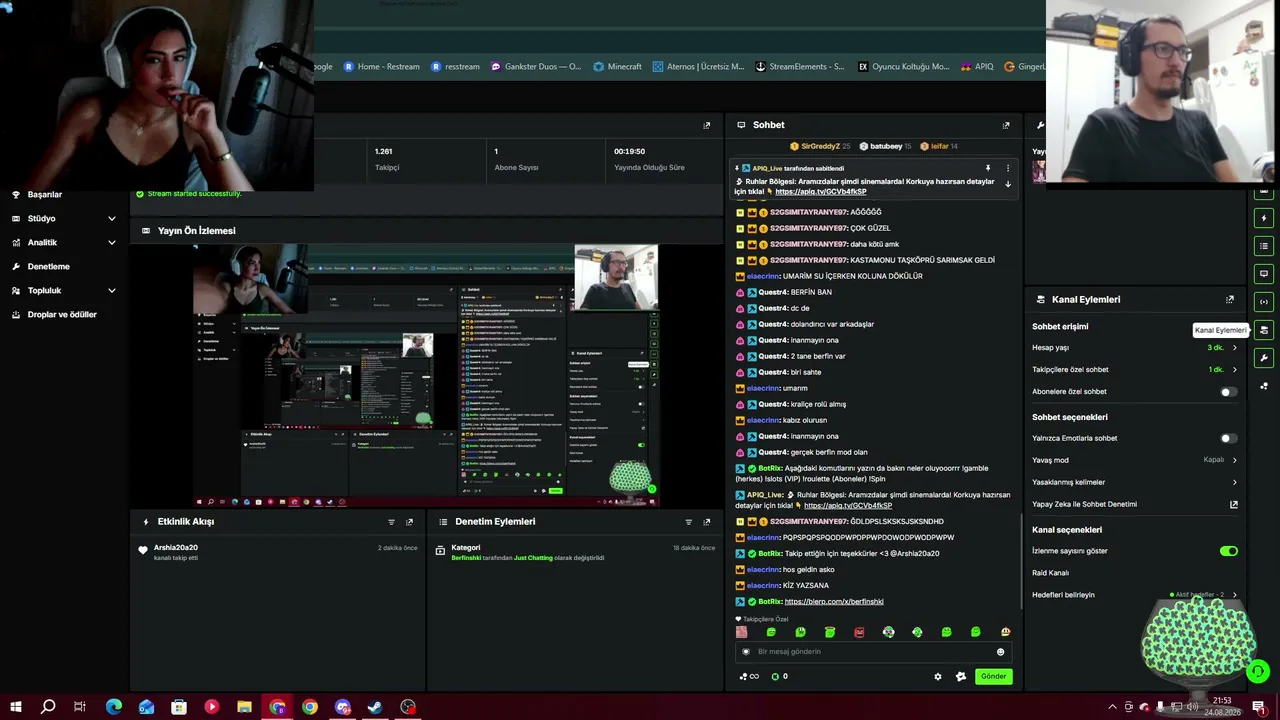The height and width of the screenshot is (720, 1280).
Task: Click the monitor icon in right rail
Action: point(1264,274)
